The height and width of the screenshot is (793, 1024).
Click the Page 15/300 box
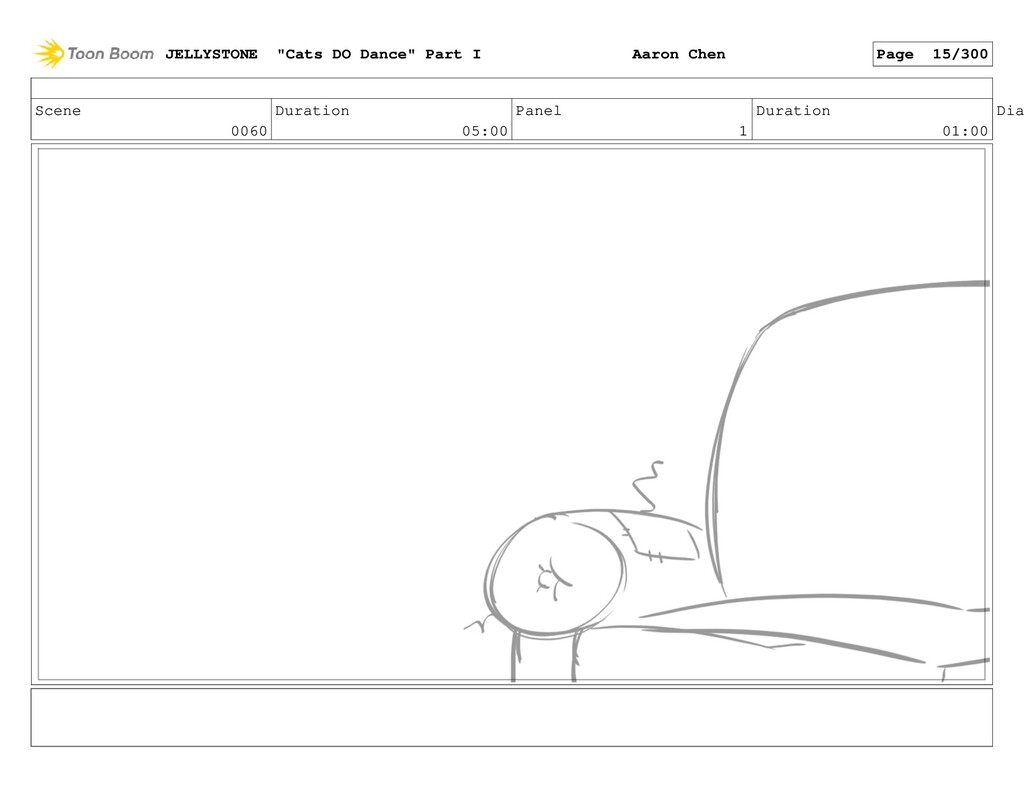(x=932, y=54)
